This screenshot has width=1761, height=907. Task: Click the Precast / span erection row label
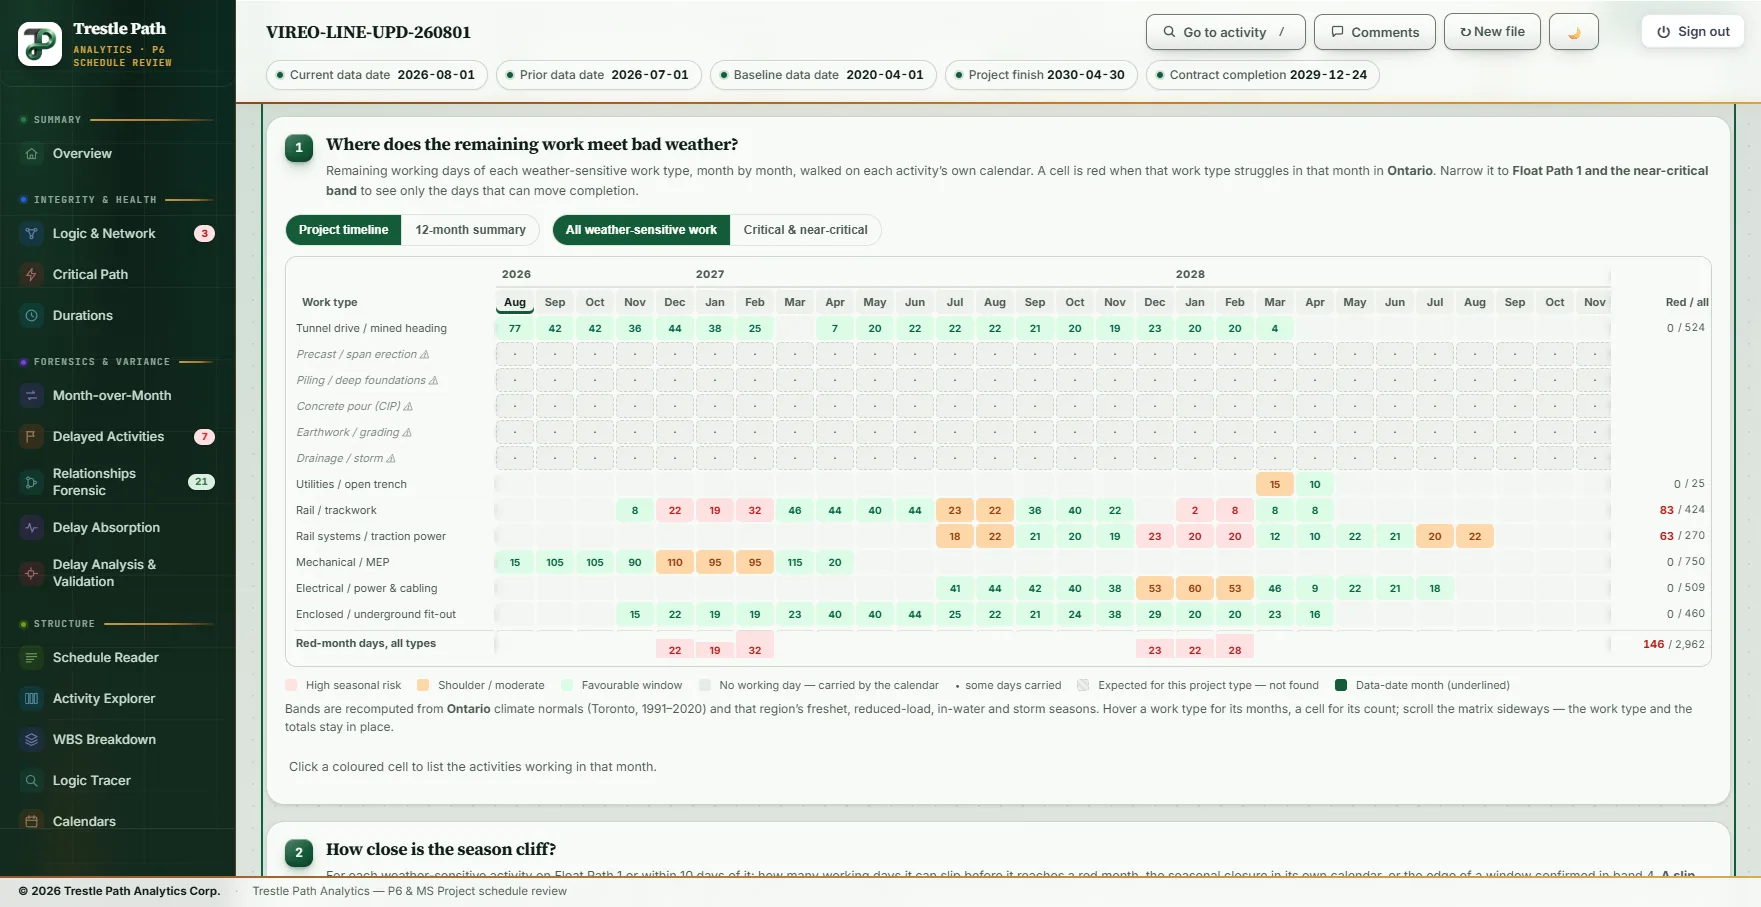point(363,354)
